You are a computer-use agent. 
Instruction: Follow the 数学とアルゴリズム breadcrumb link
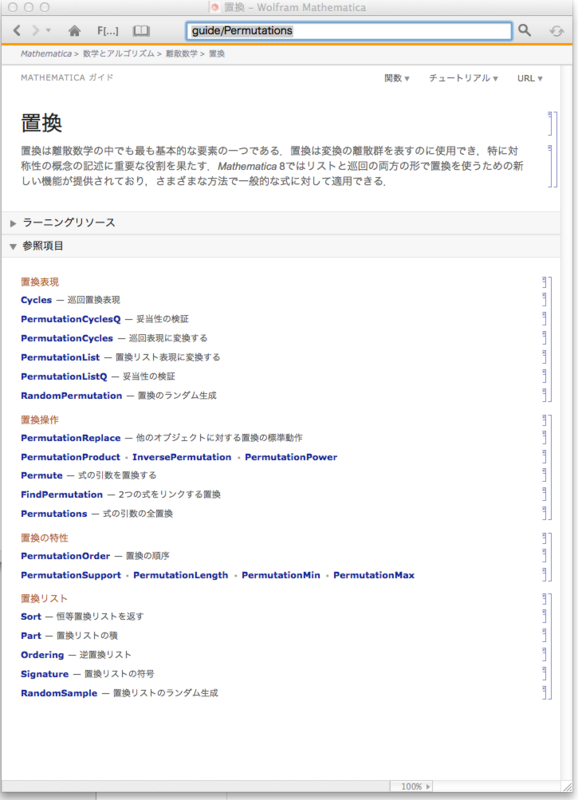pyautogui.click(x=118, y=54)
